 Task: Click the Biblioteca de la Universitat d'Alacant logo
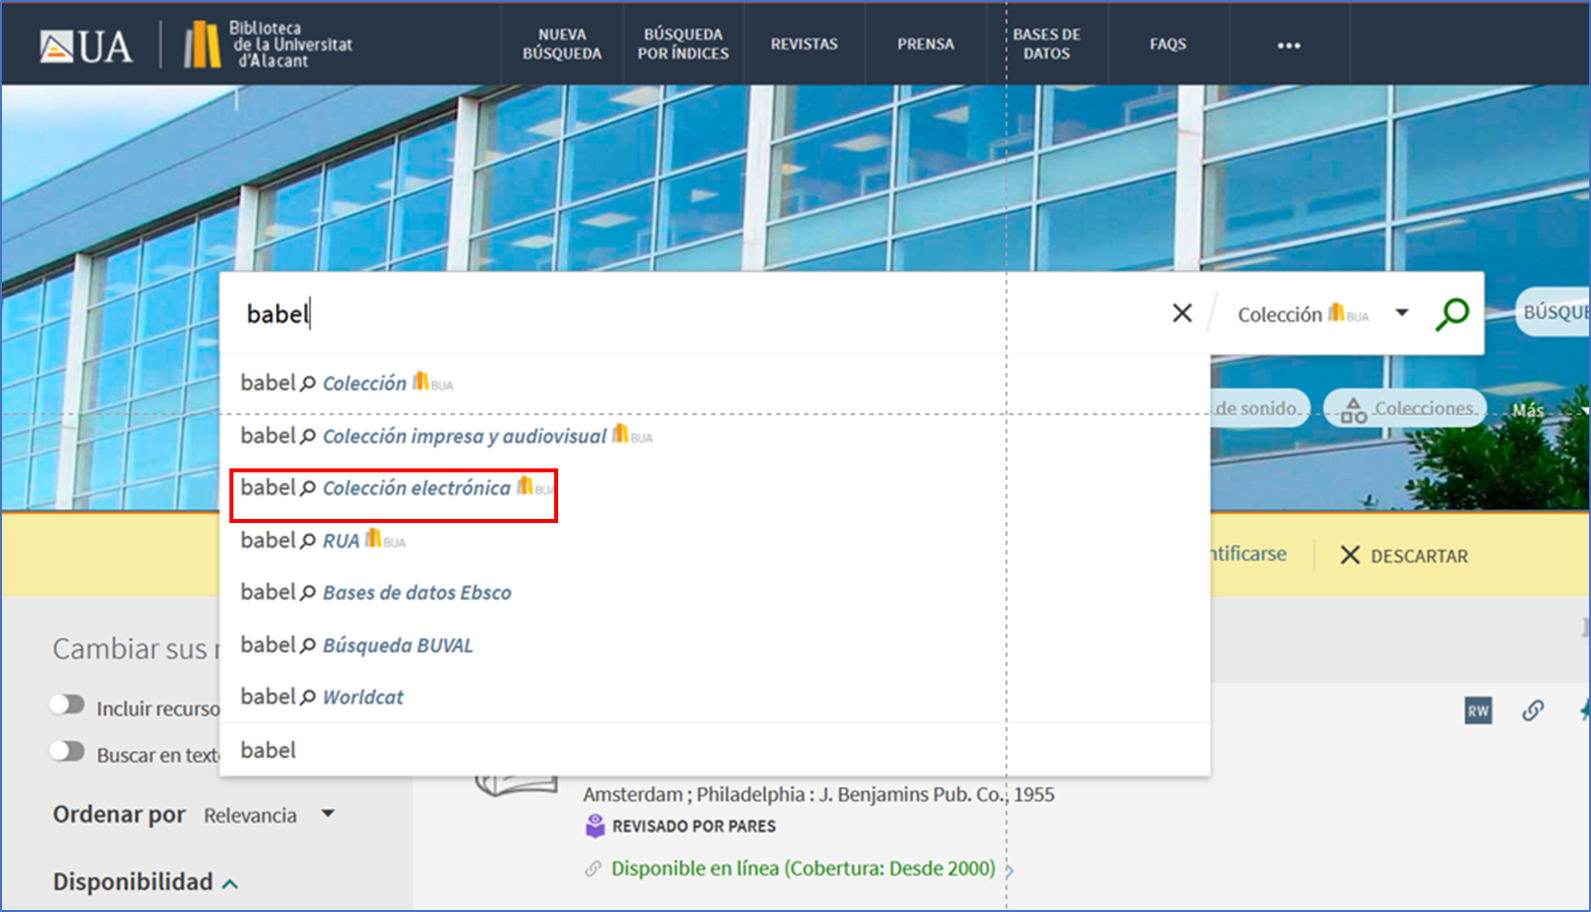point(269,45)
